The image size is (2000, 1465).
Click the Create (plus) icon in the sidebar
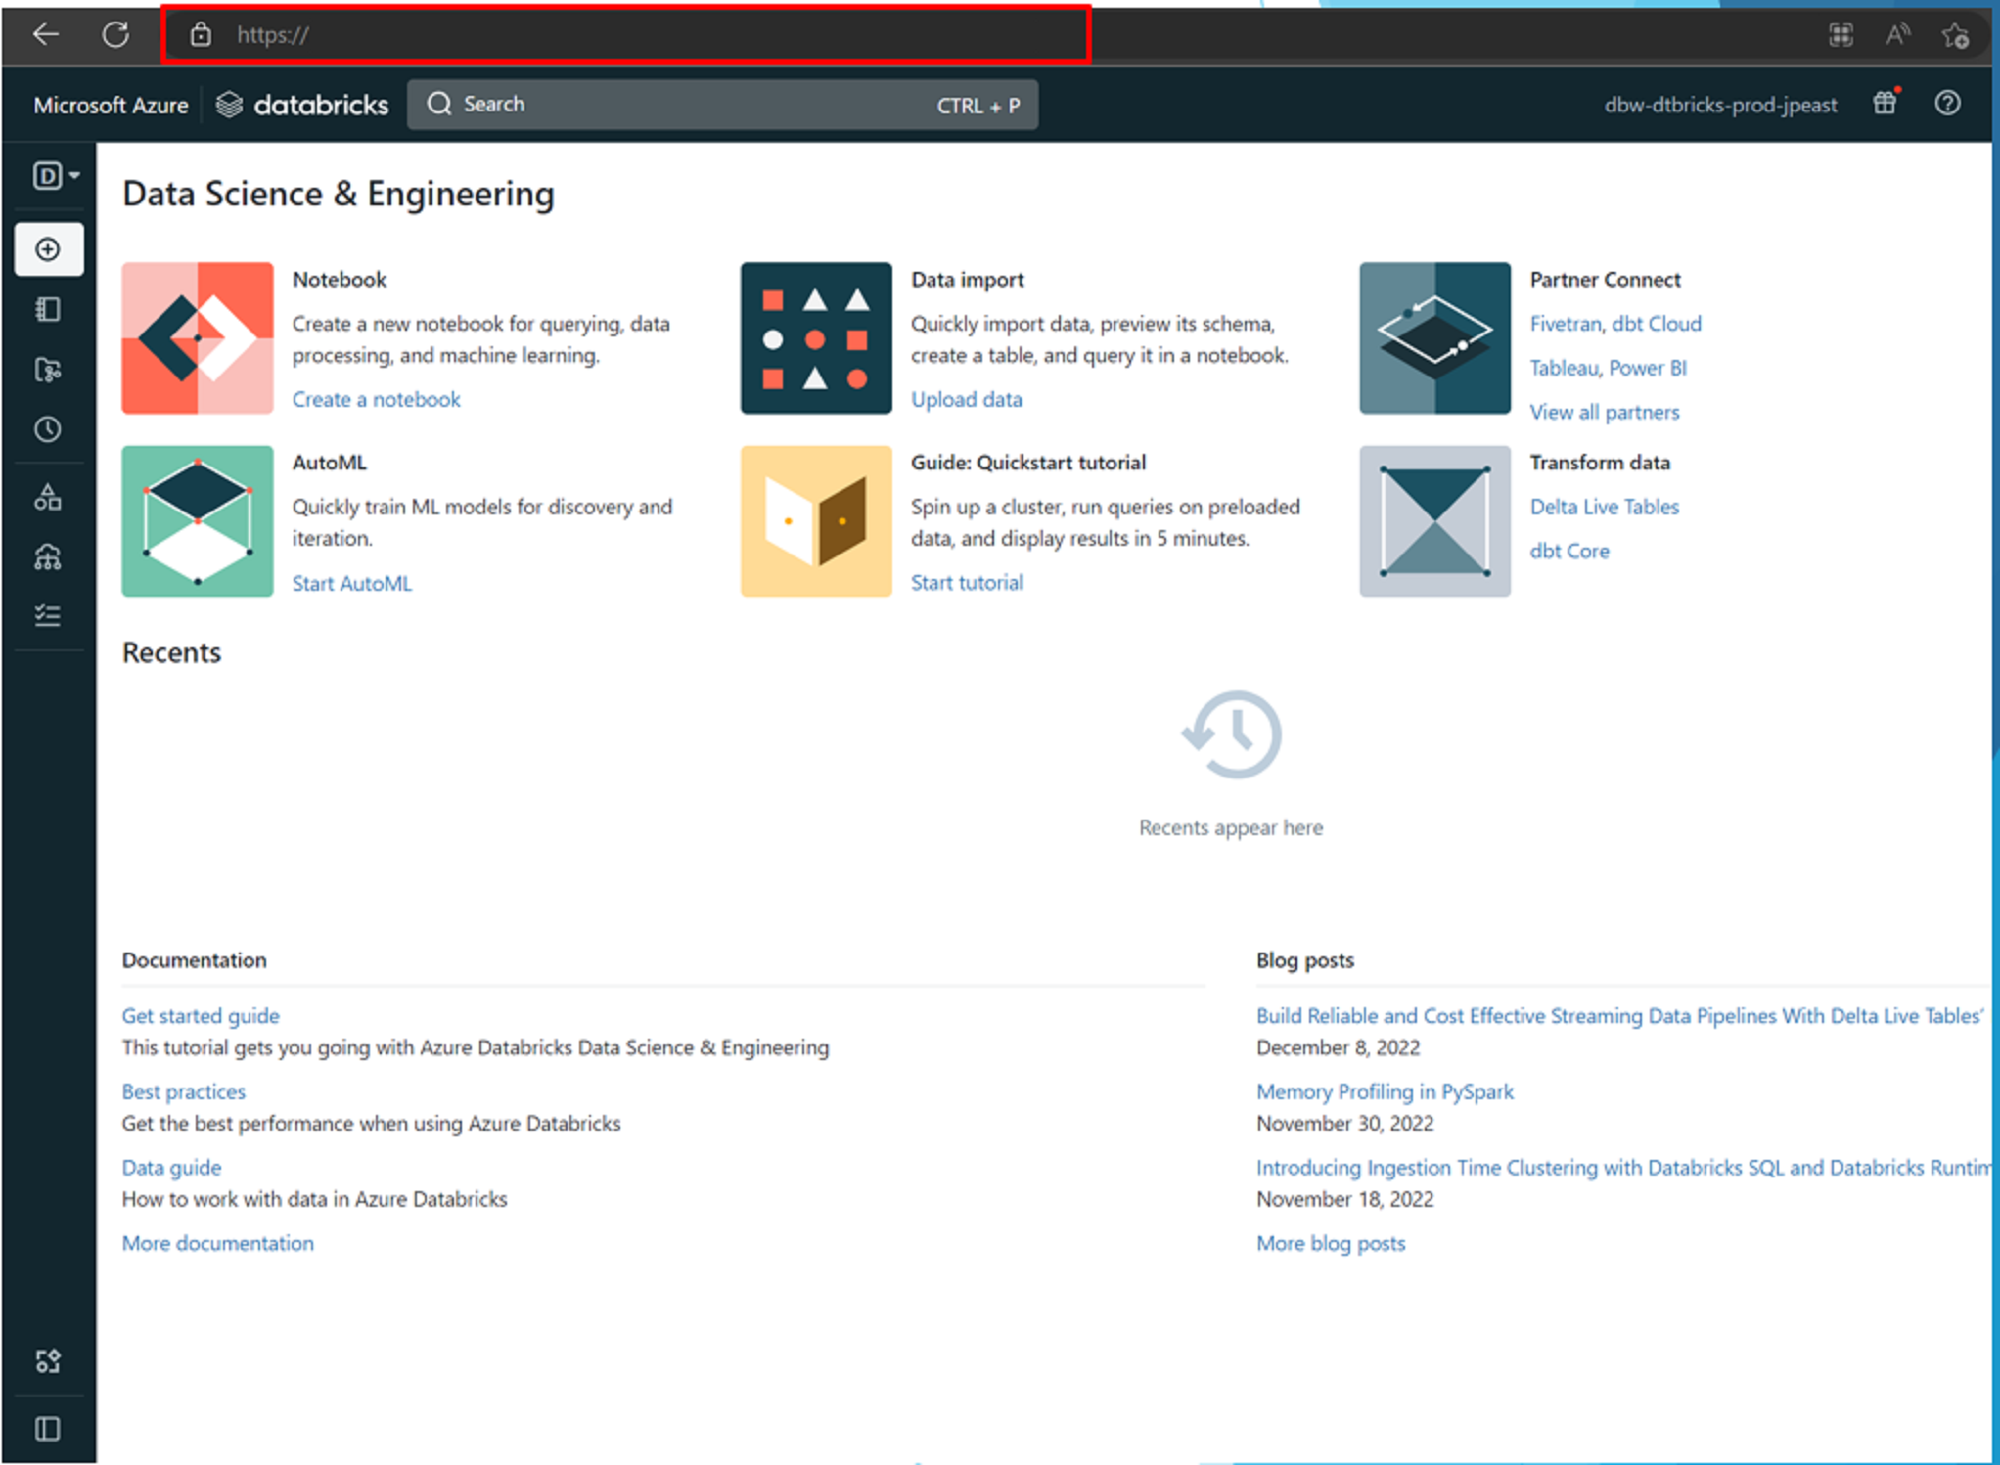coord(48,249)
